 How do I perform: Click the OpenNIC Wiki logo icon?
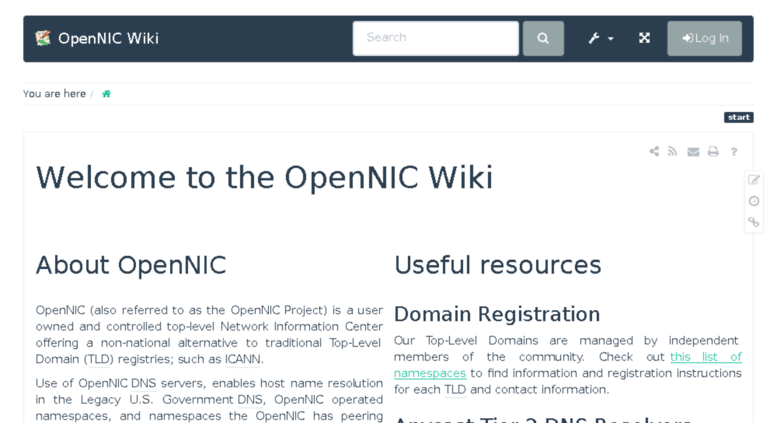coord(43,38)
